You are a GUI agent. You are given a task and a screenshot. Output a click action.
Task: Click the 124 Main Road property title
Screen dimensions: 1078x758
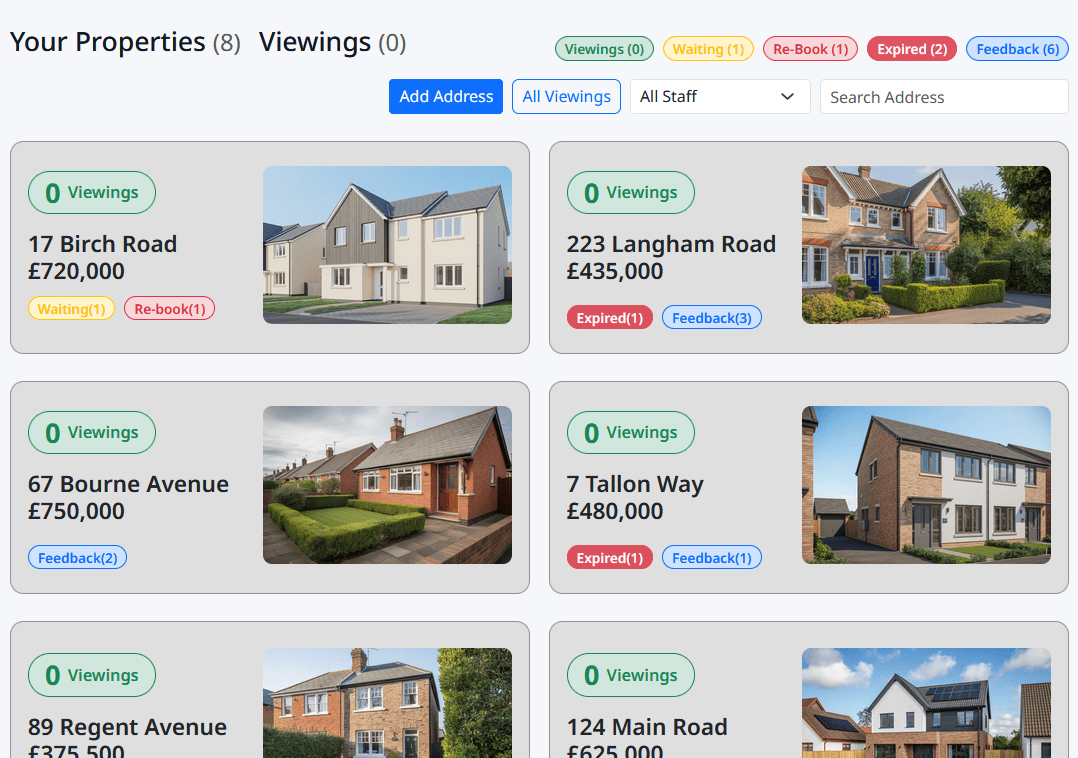pyautogui.click(x=647, y=727)
